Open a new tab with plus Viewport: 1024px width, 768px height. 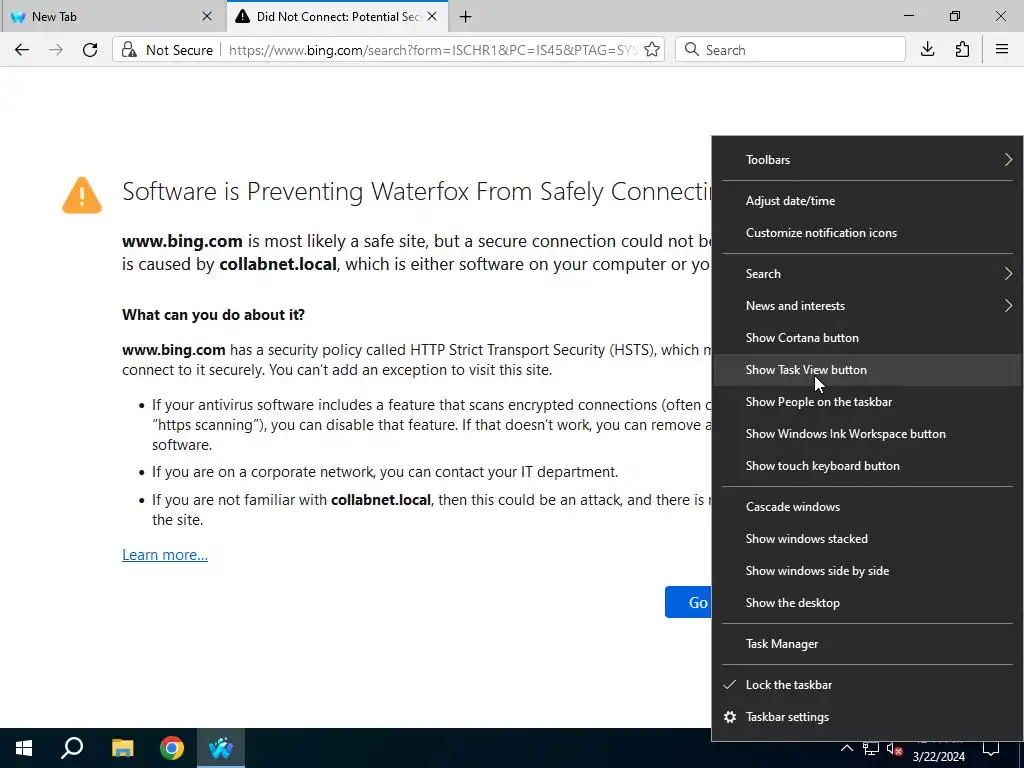click(466, 17)
